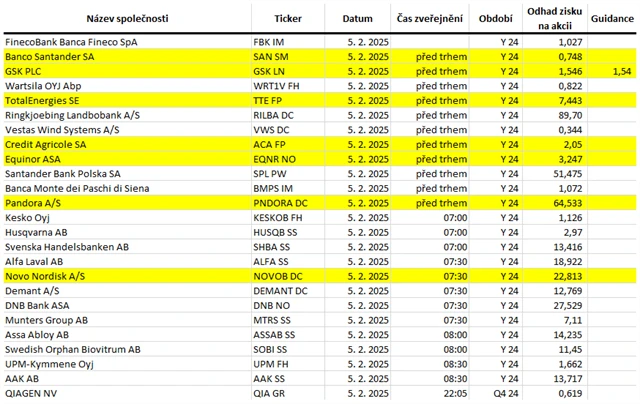Select the Období column header
The image size is (640, 404).
click(x=496, y=18)
